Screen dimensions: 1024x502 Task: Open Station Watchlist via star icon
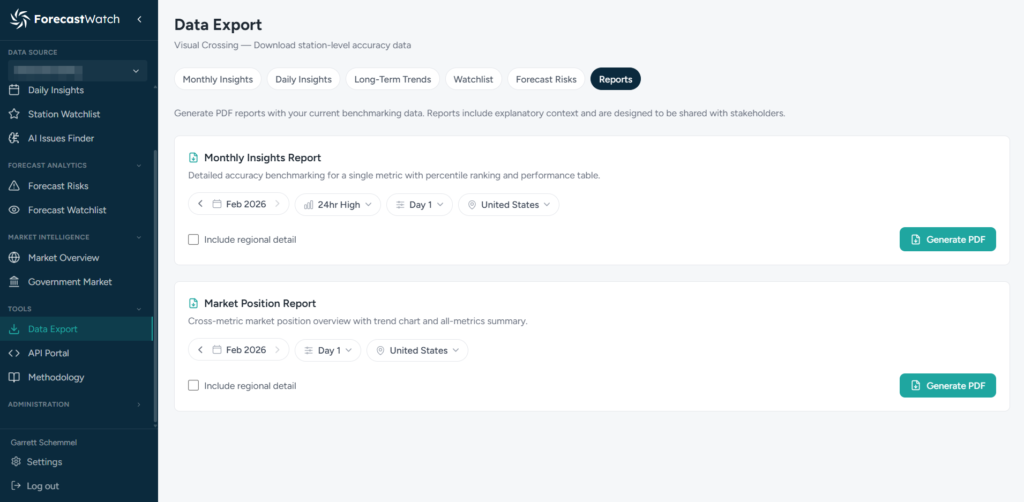(x=14, y=114)
